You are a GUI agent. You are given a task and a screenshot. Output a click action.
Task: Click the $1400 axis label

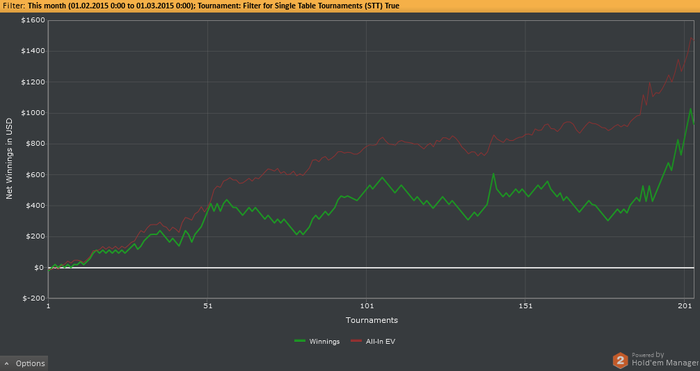click(x=33, y=51)
